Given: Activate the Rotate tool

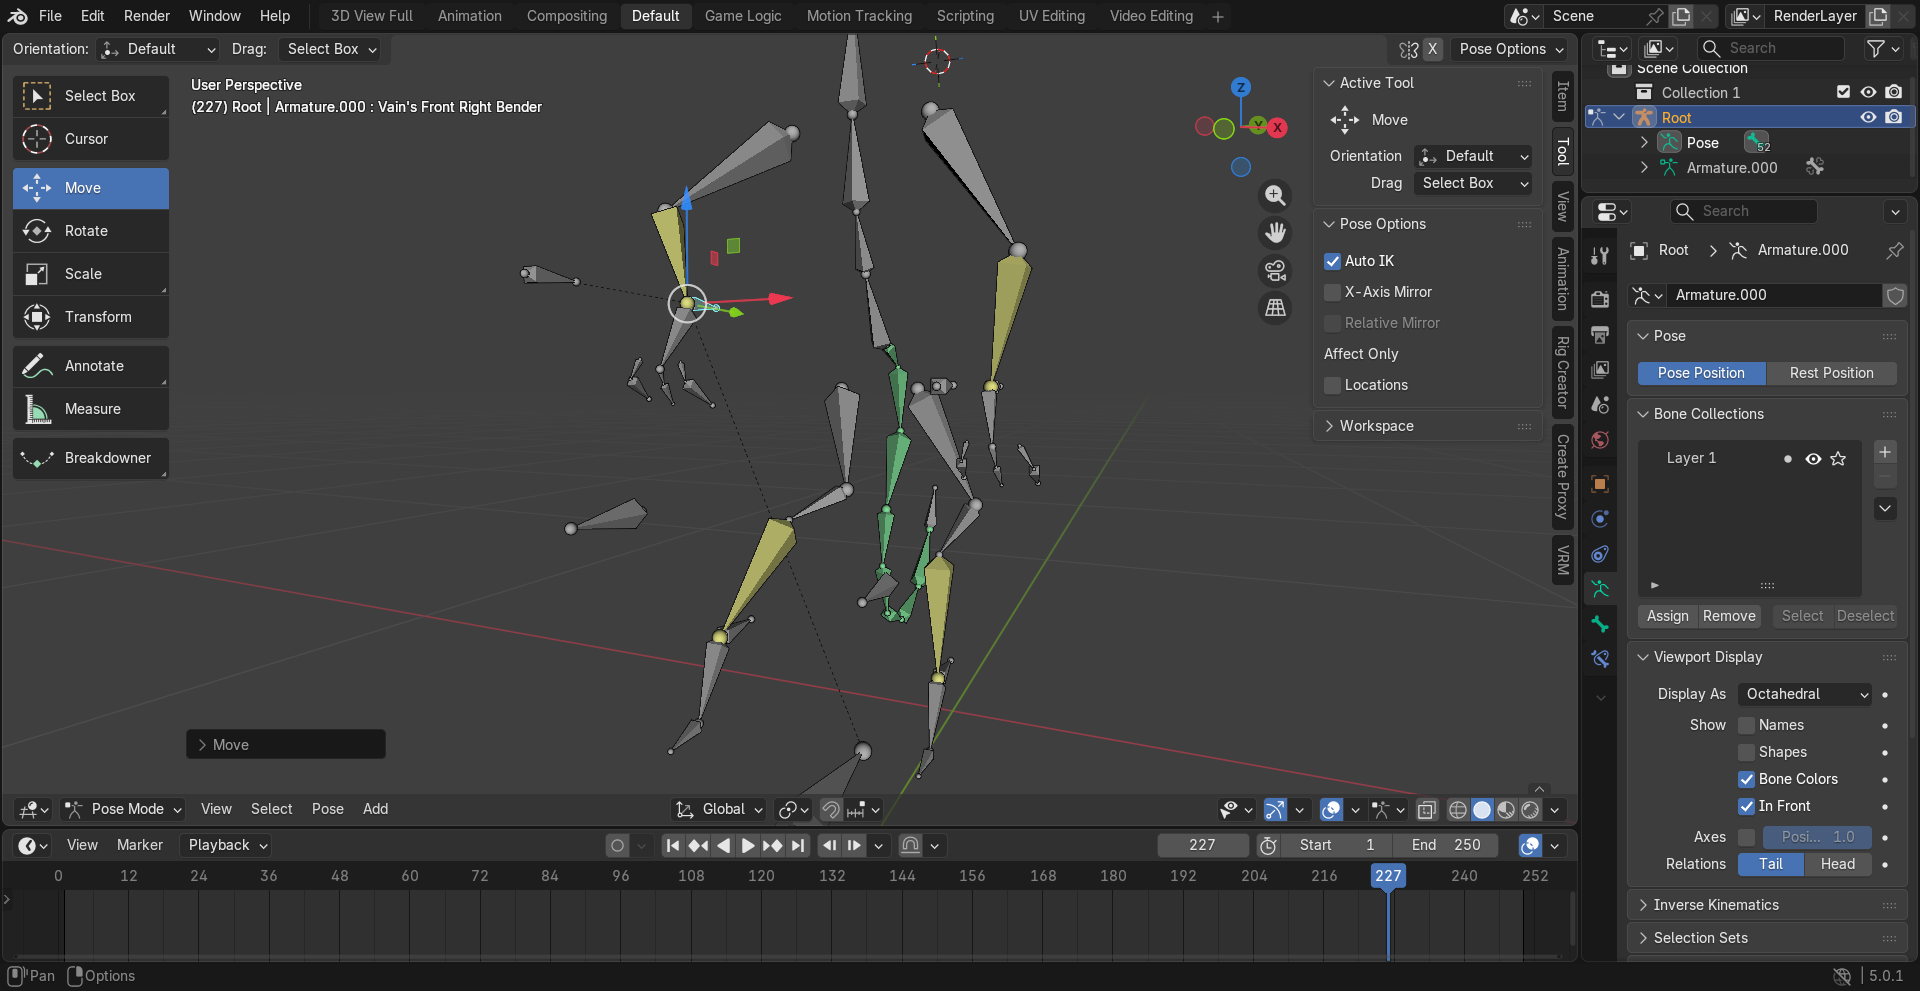Looking at the screenshot, I should [90, 231].
